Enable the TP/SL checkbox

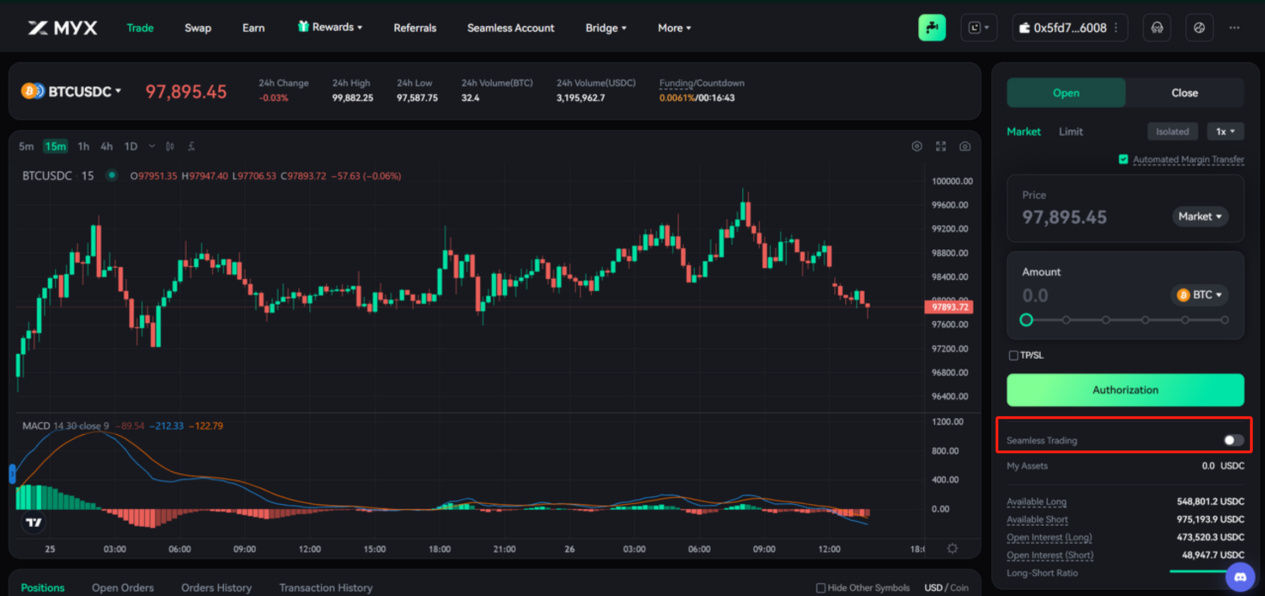click(1013, 355)
